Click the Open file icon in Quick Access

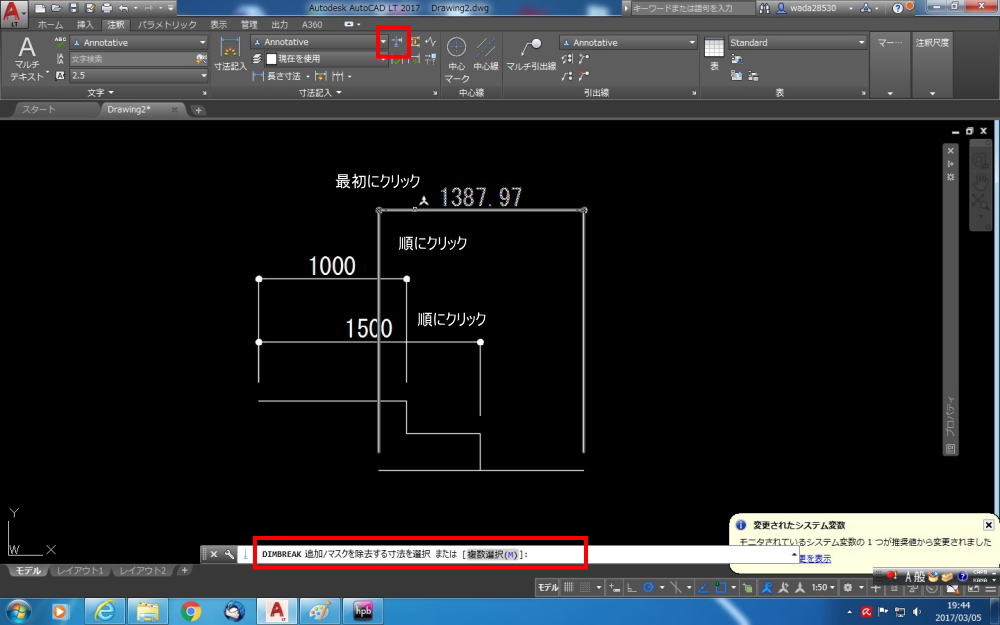pos(57,8)
